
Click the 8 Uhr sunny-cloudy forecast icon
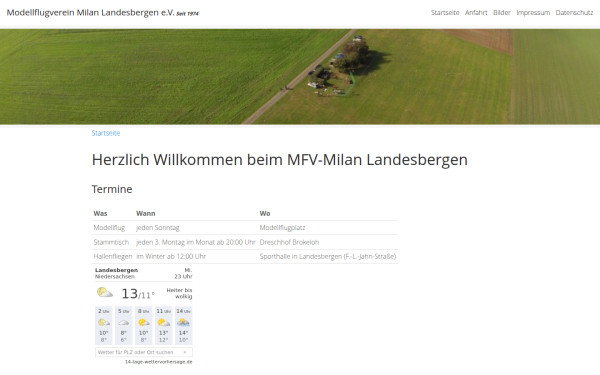[x=144, y=323]
